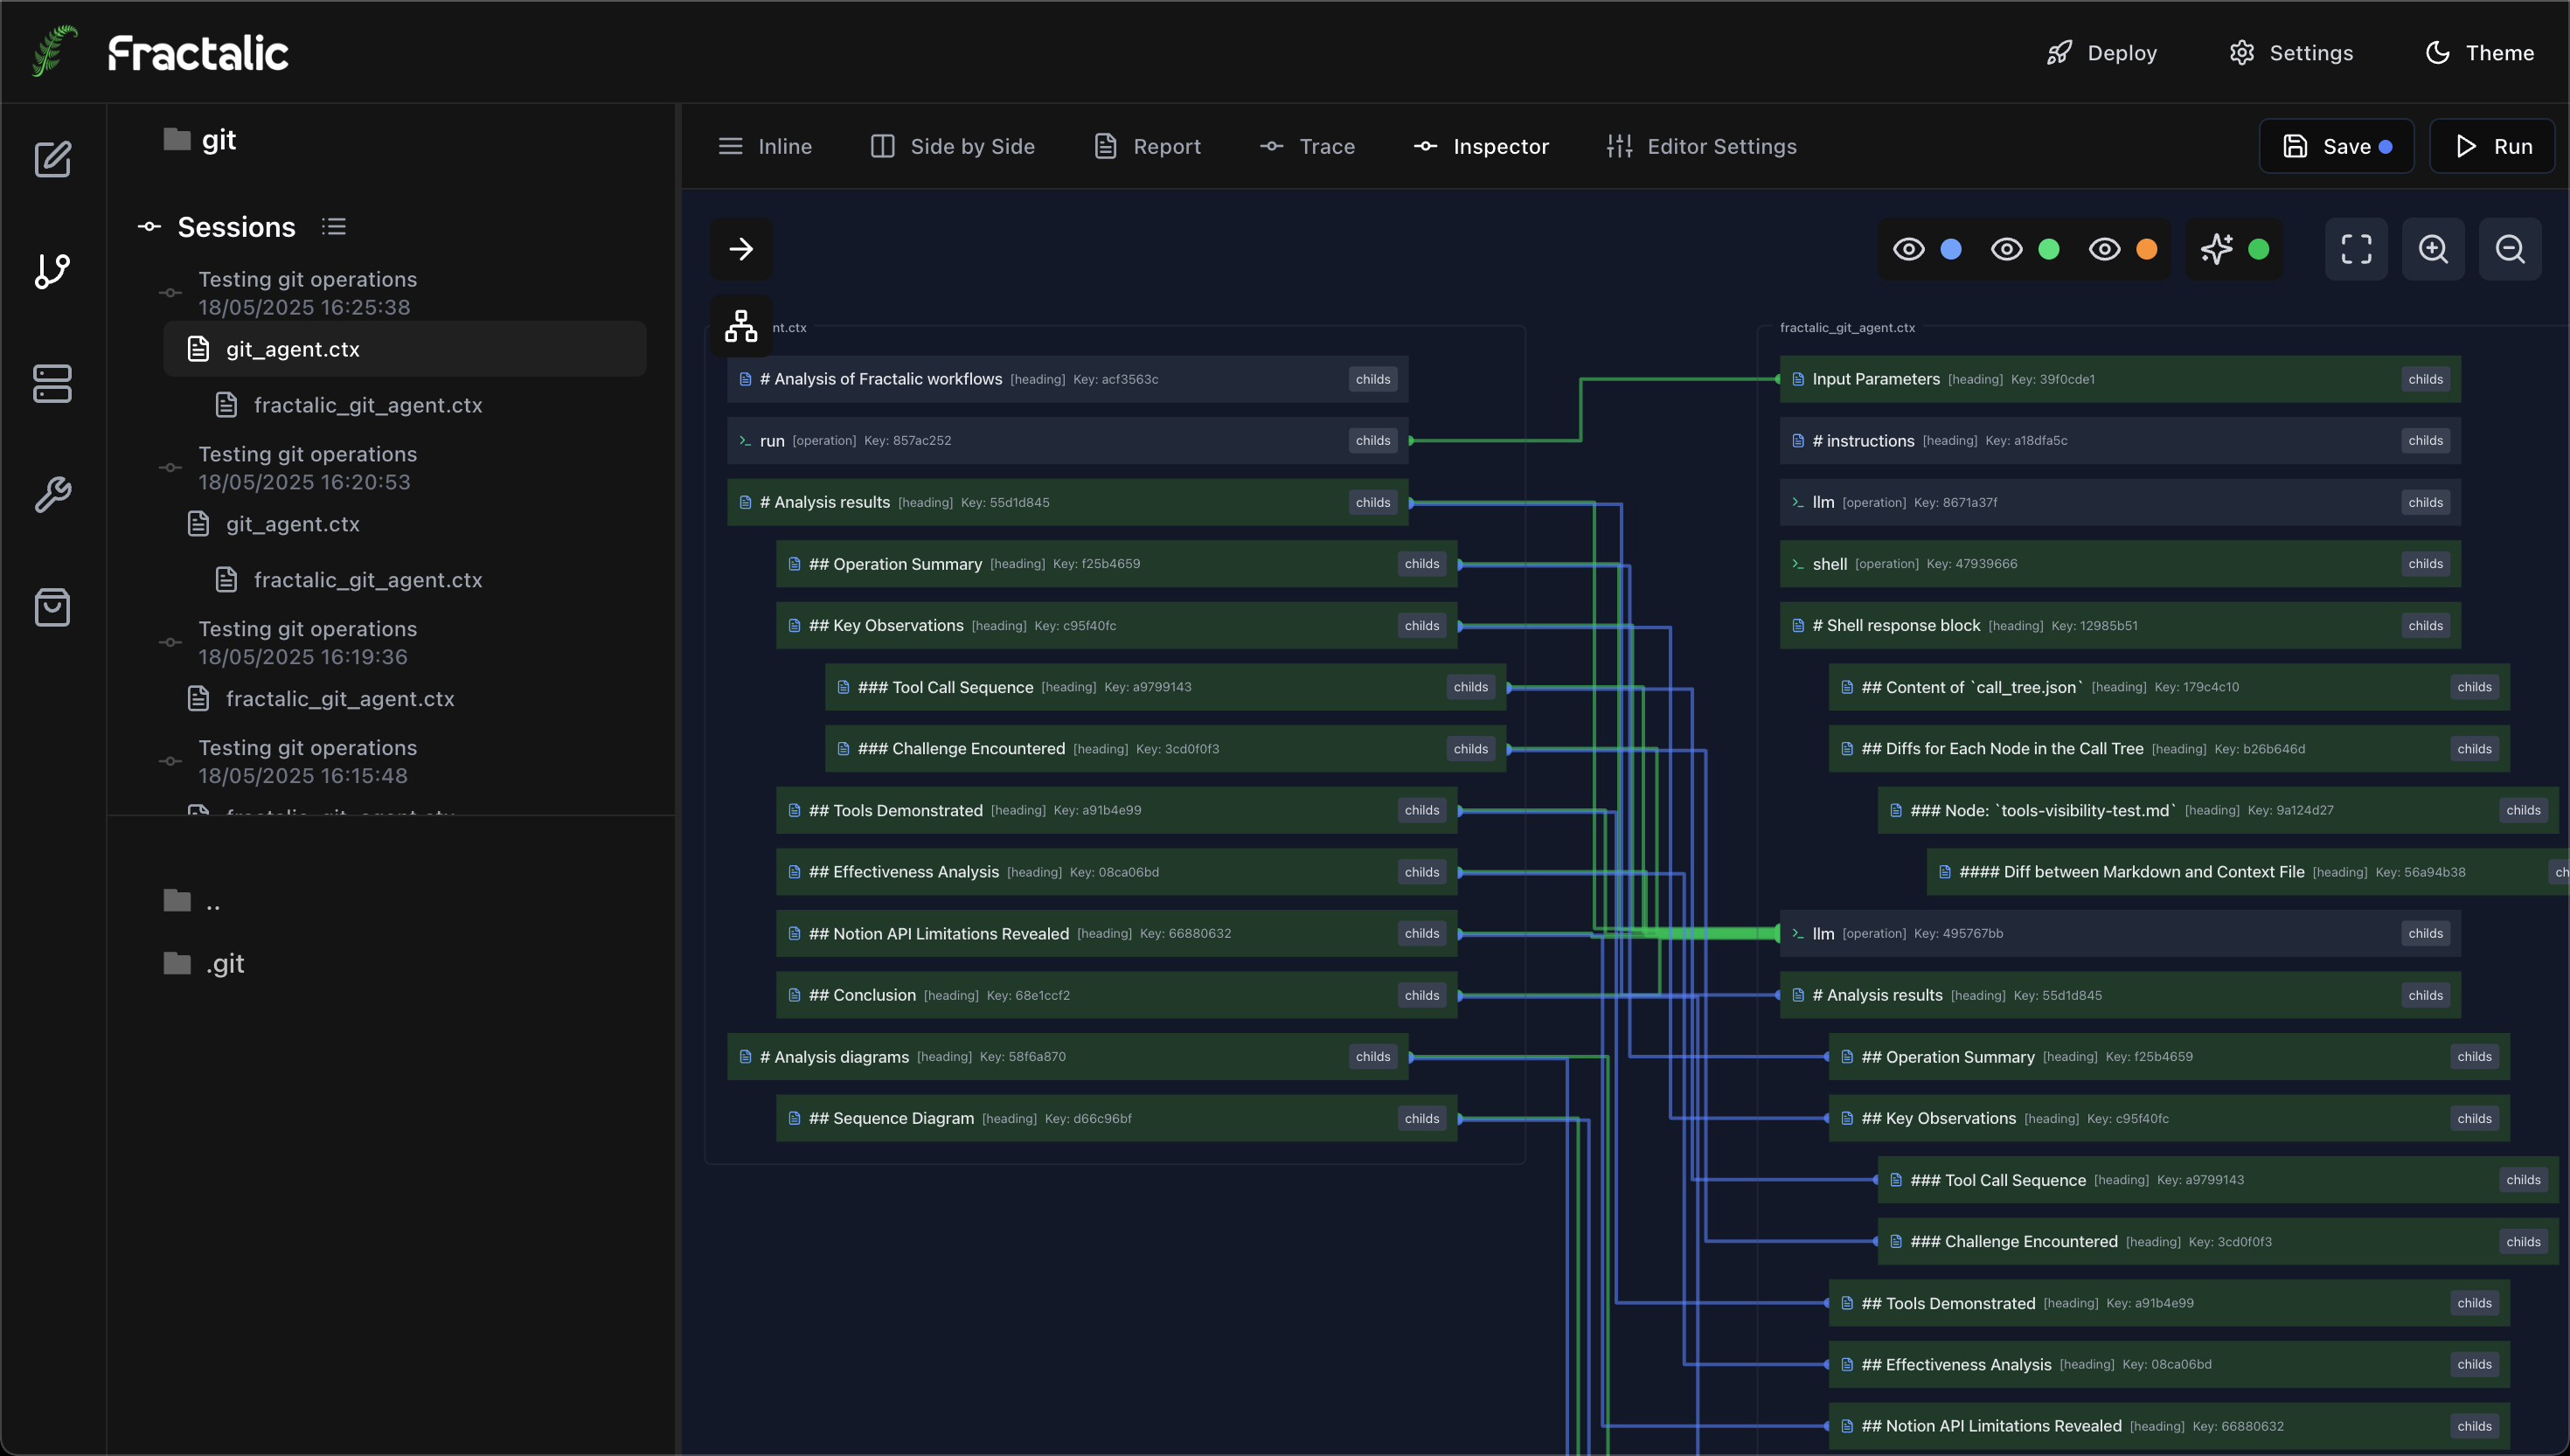This screenshot has height=1456, width=2570.
Task: Expand the session from 18/05/2025 16:15:48
Action: pyautogui.click(x=170, y=762)
